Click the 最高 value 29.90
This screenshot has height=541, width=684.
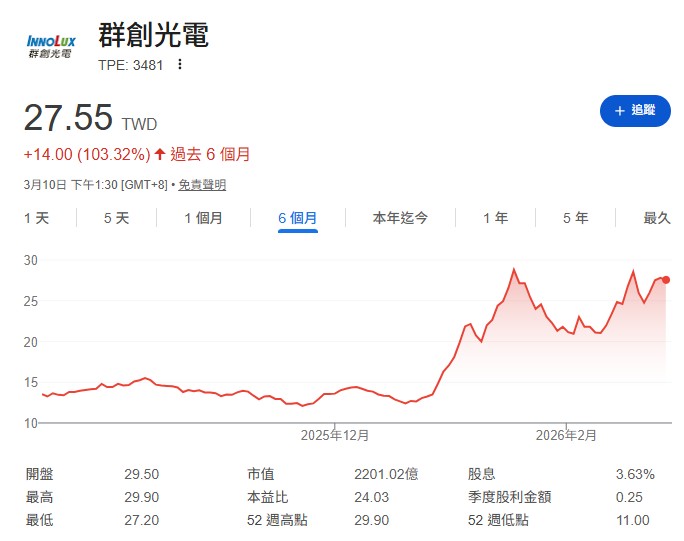tap(141, 497)
